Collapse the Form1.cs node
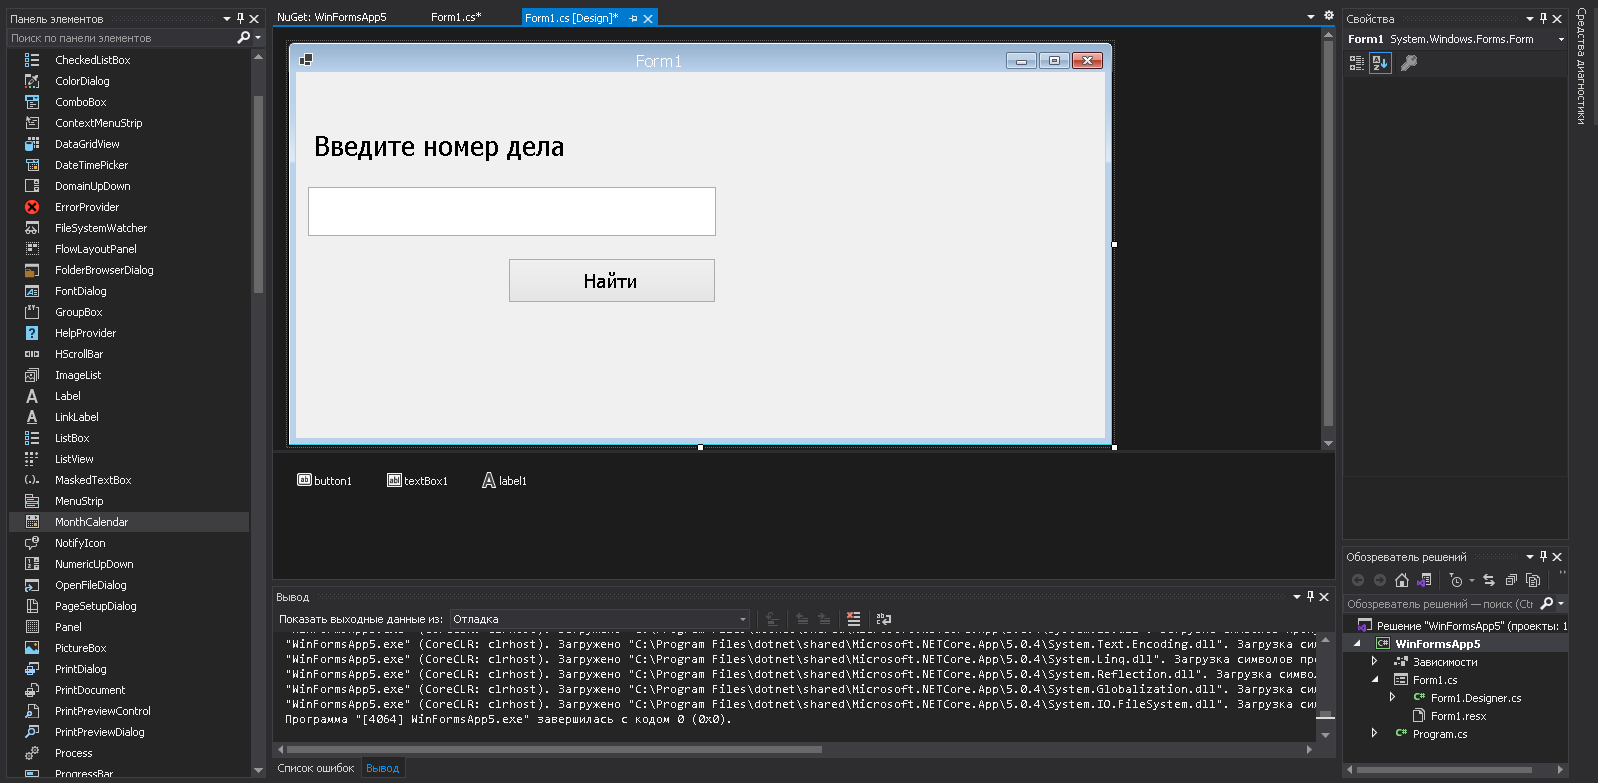This screenshot has height=783, width=1598. click(1375, 679)
